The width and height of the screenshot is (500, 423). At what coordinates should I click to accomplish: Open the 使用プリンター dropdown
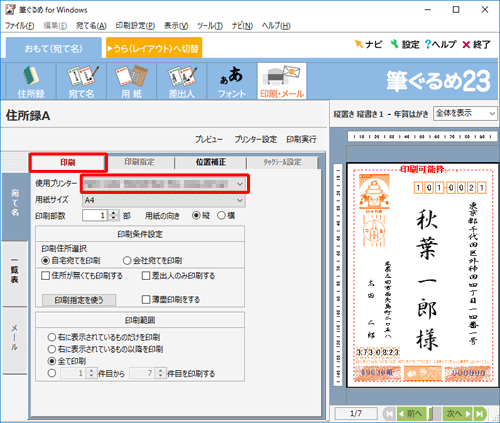[x=165, y=184]
